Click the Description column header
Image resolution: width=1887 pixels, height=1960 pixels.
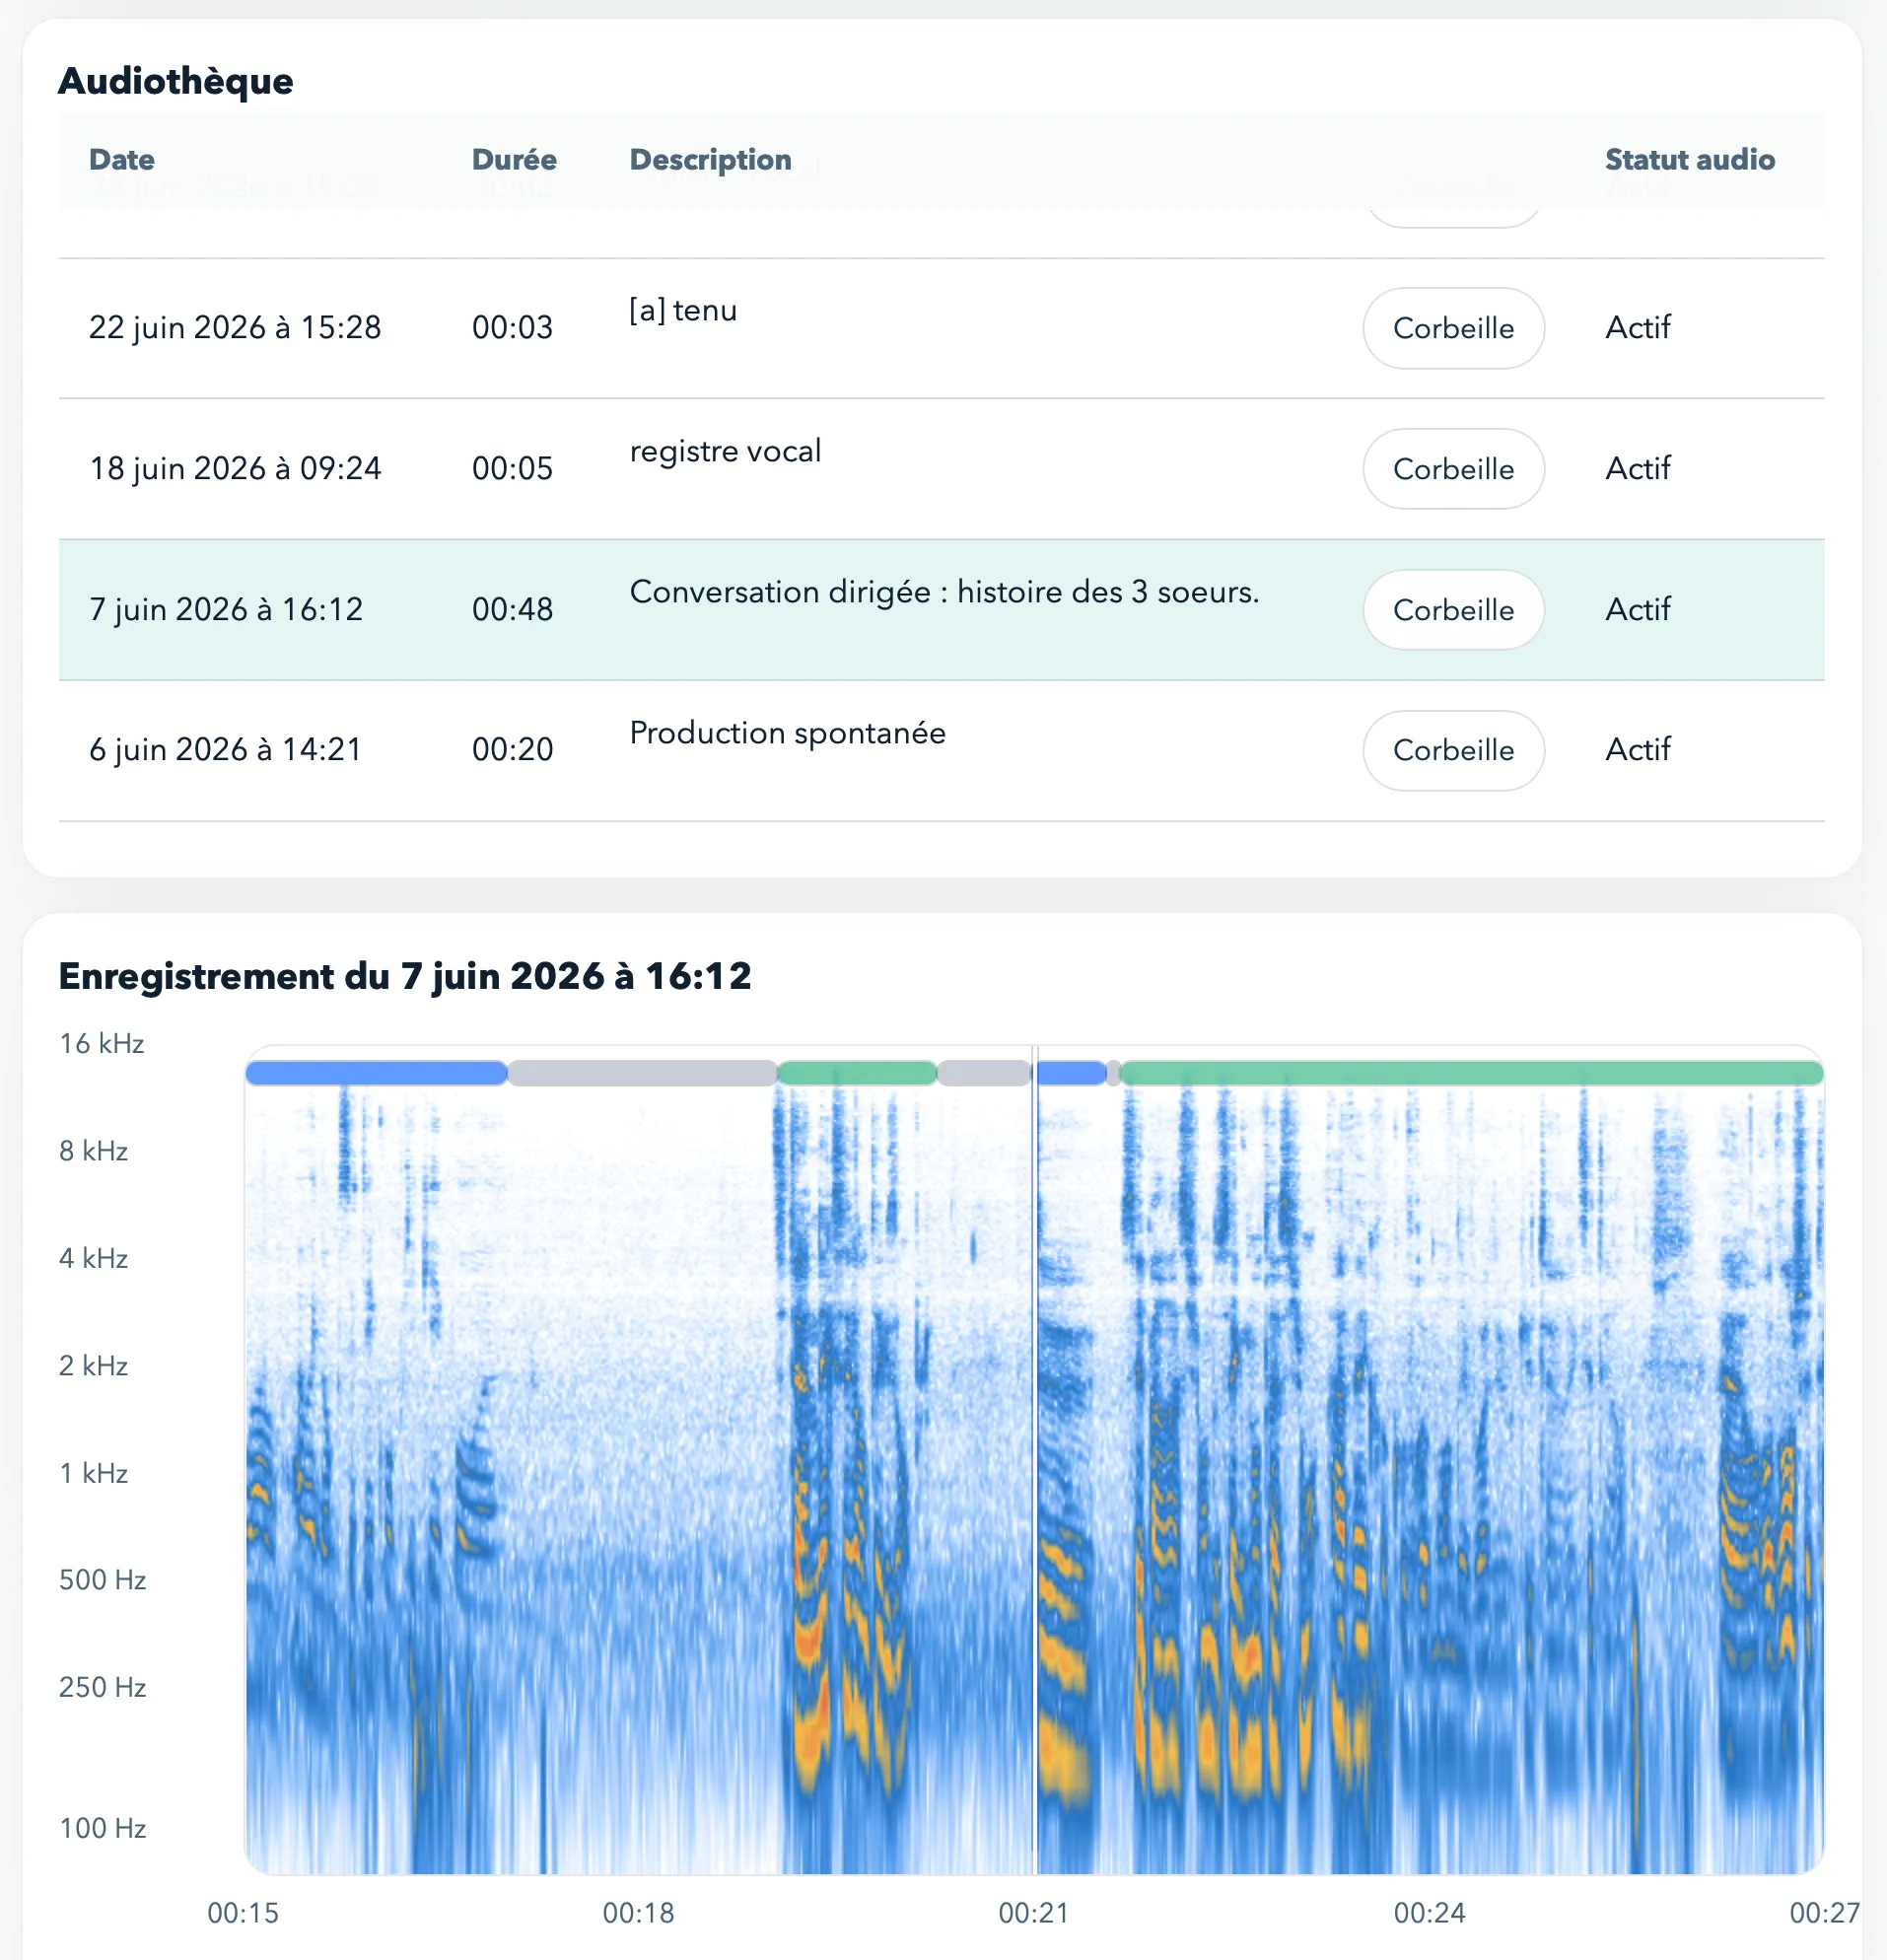tap(710, 160)
